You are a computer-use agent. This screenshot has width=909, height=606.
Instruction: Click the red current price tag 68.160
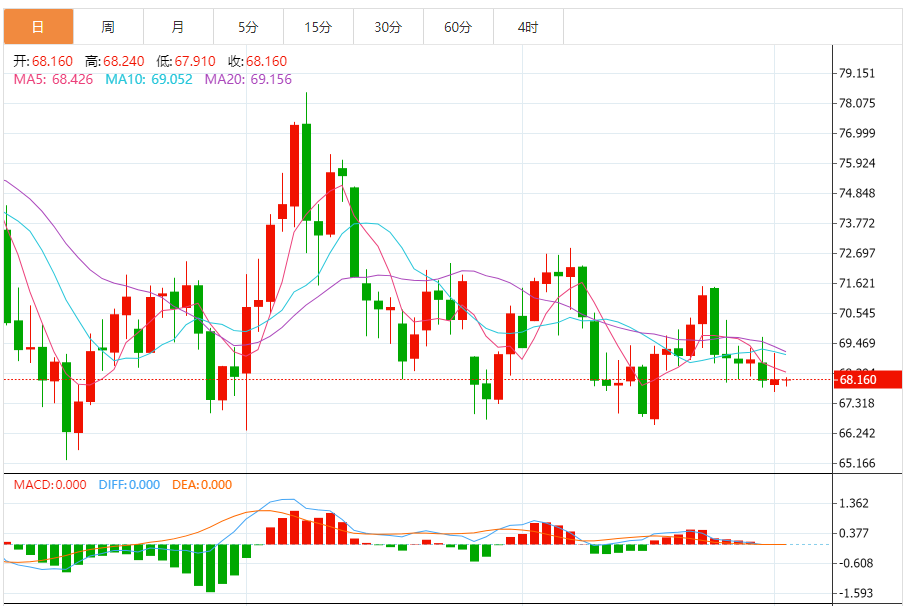click(x=868, y=379)
